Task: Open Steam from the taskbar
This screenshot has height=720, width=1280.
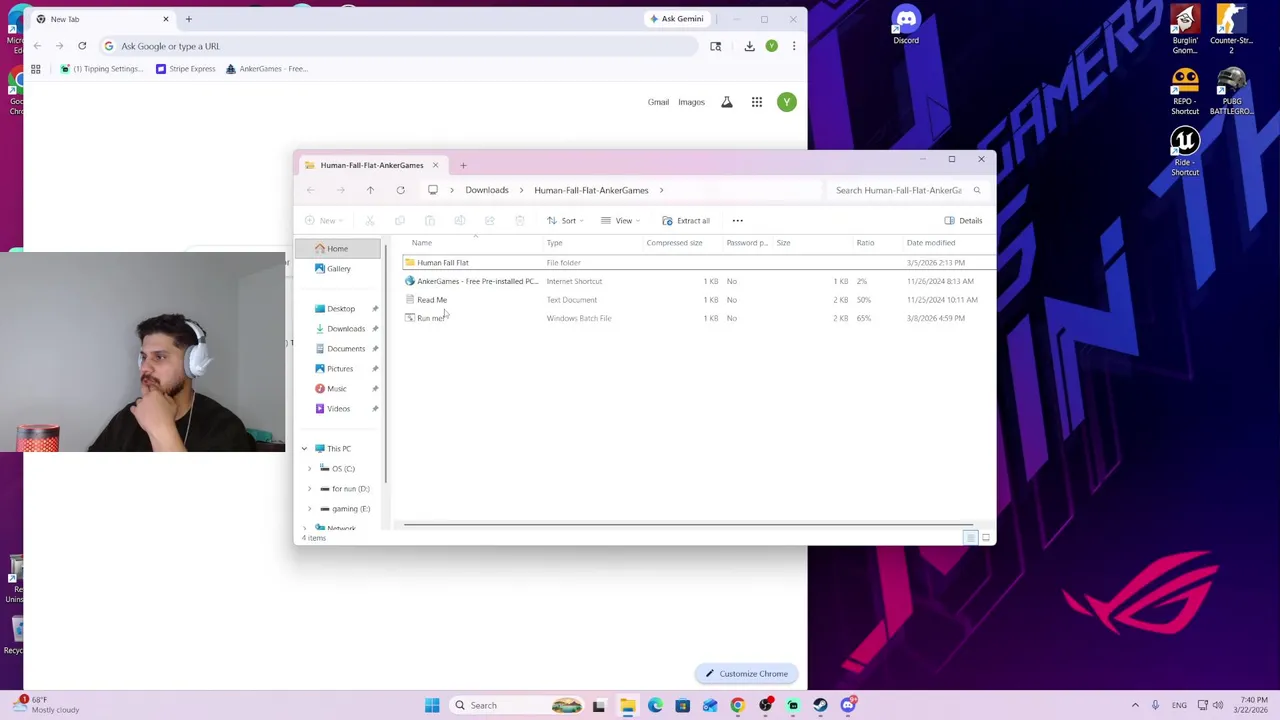Action: pyautogui.click(x=820, y=706)
